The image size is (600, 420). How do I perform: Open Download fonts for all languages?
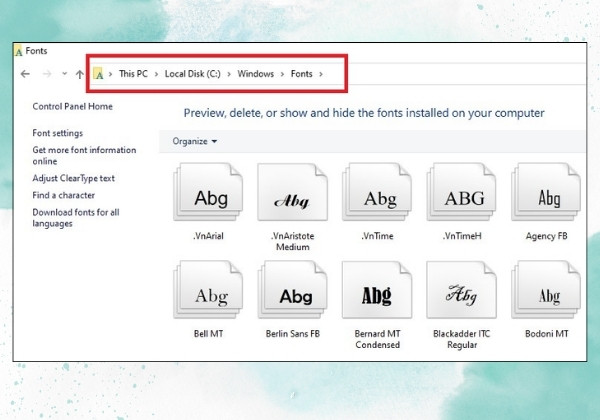click(x=76, y=218)
